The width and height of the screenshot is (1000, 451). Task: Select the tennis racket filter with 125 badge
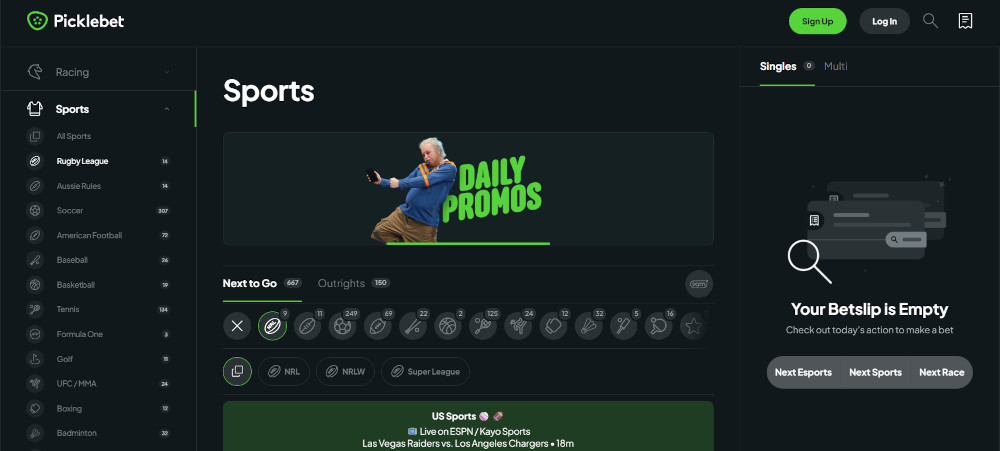(x=483, y=326)
